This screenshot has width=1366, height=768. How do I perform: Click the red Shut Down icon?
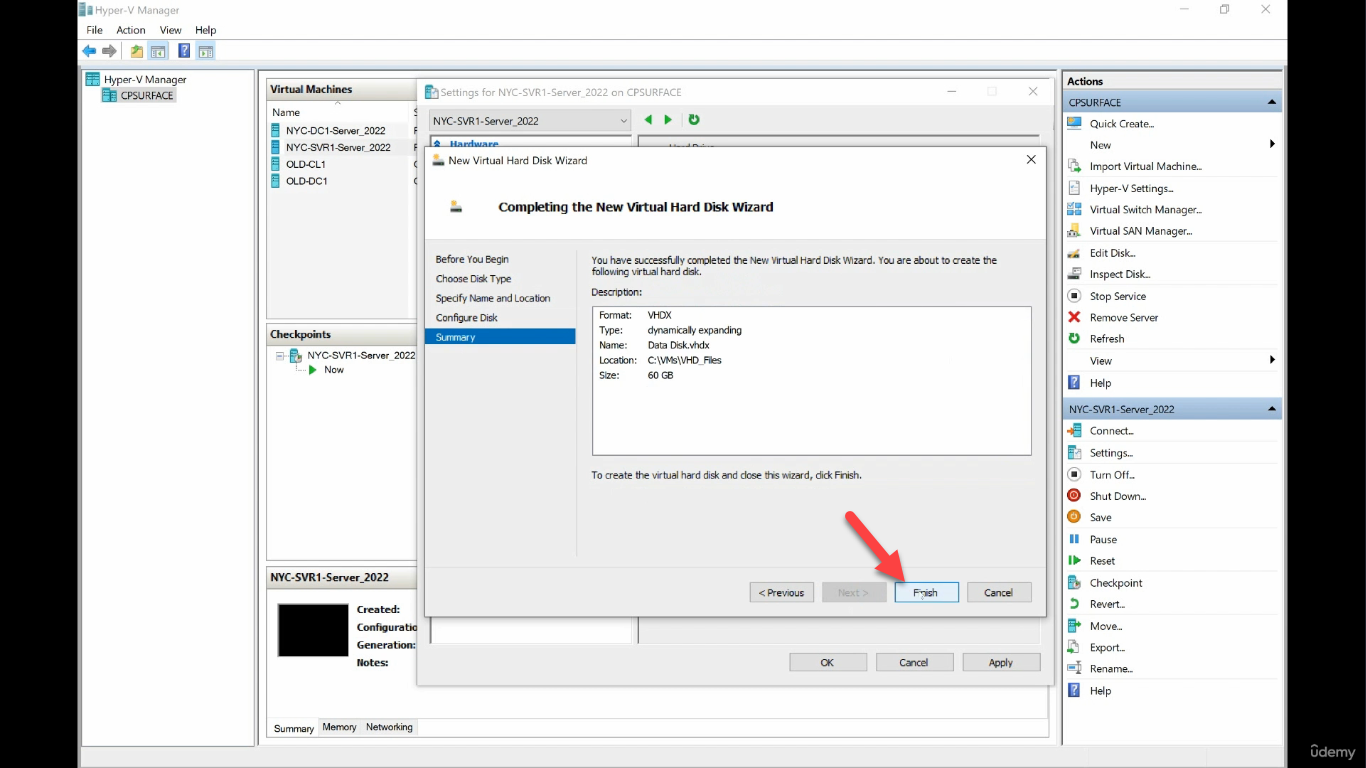click(x=1074, y=495)
